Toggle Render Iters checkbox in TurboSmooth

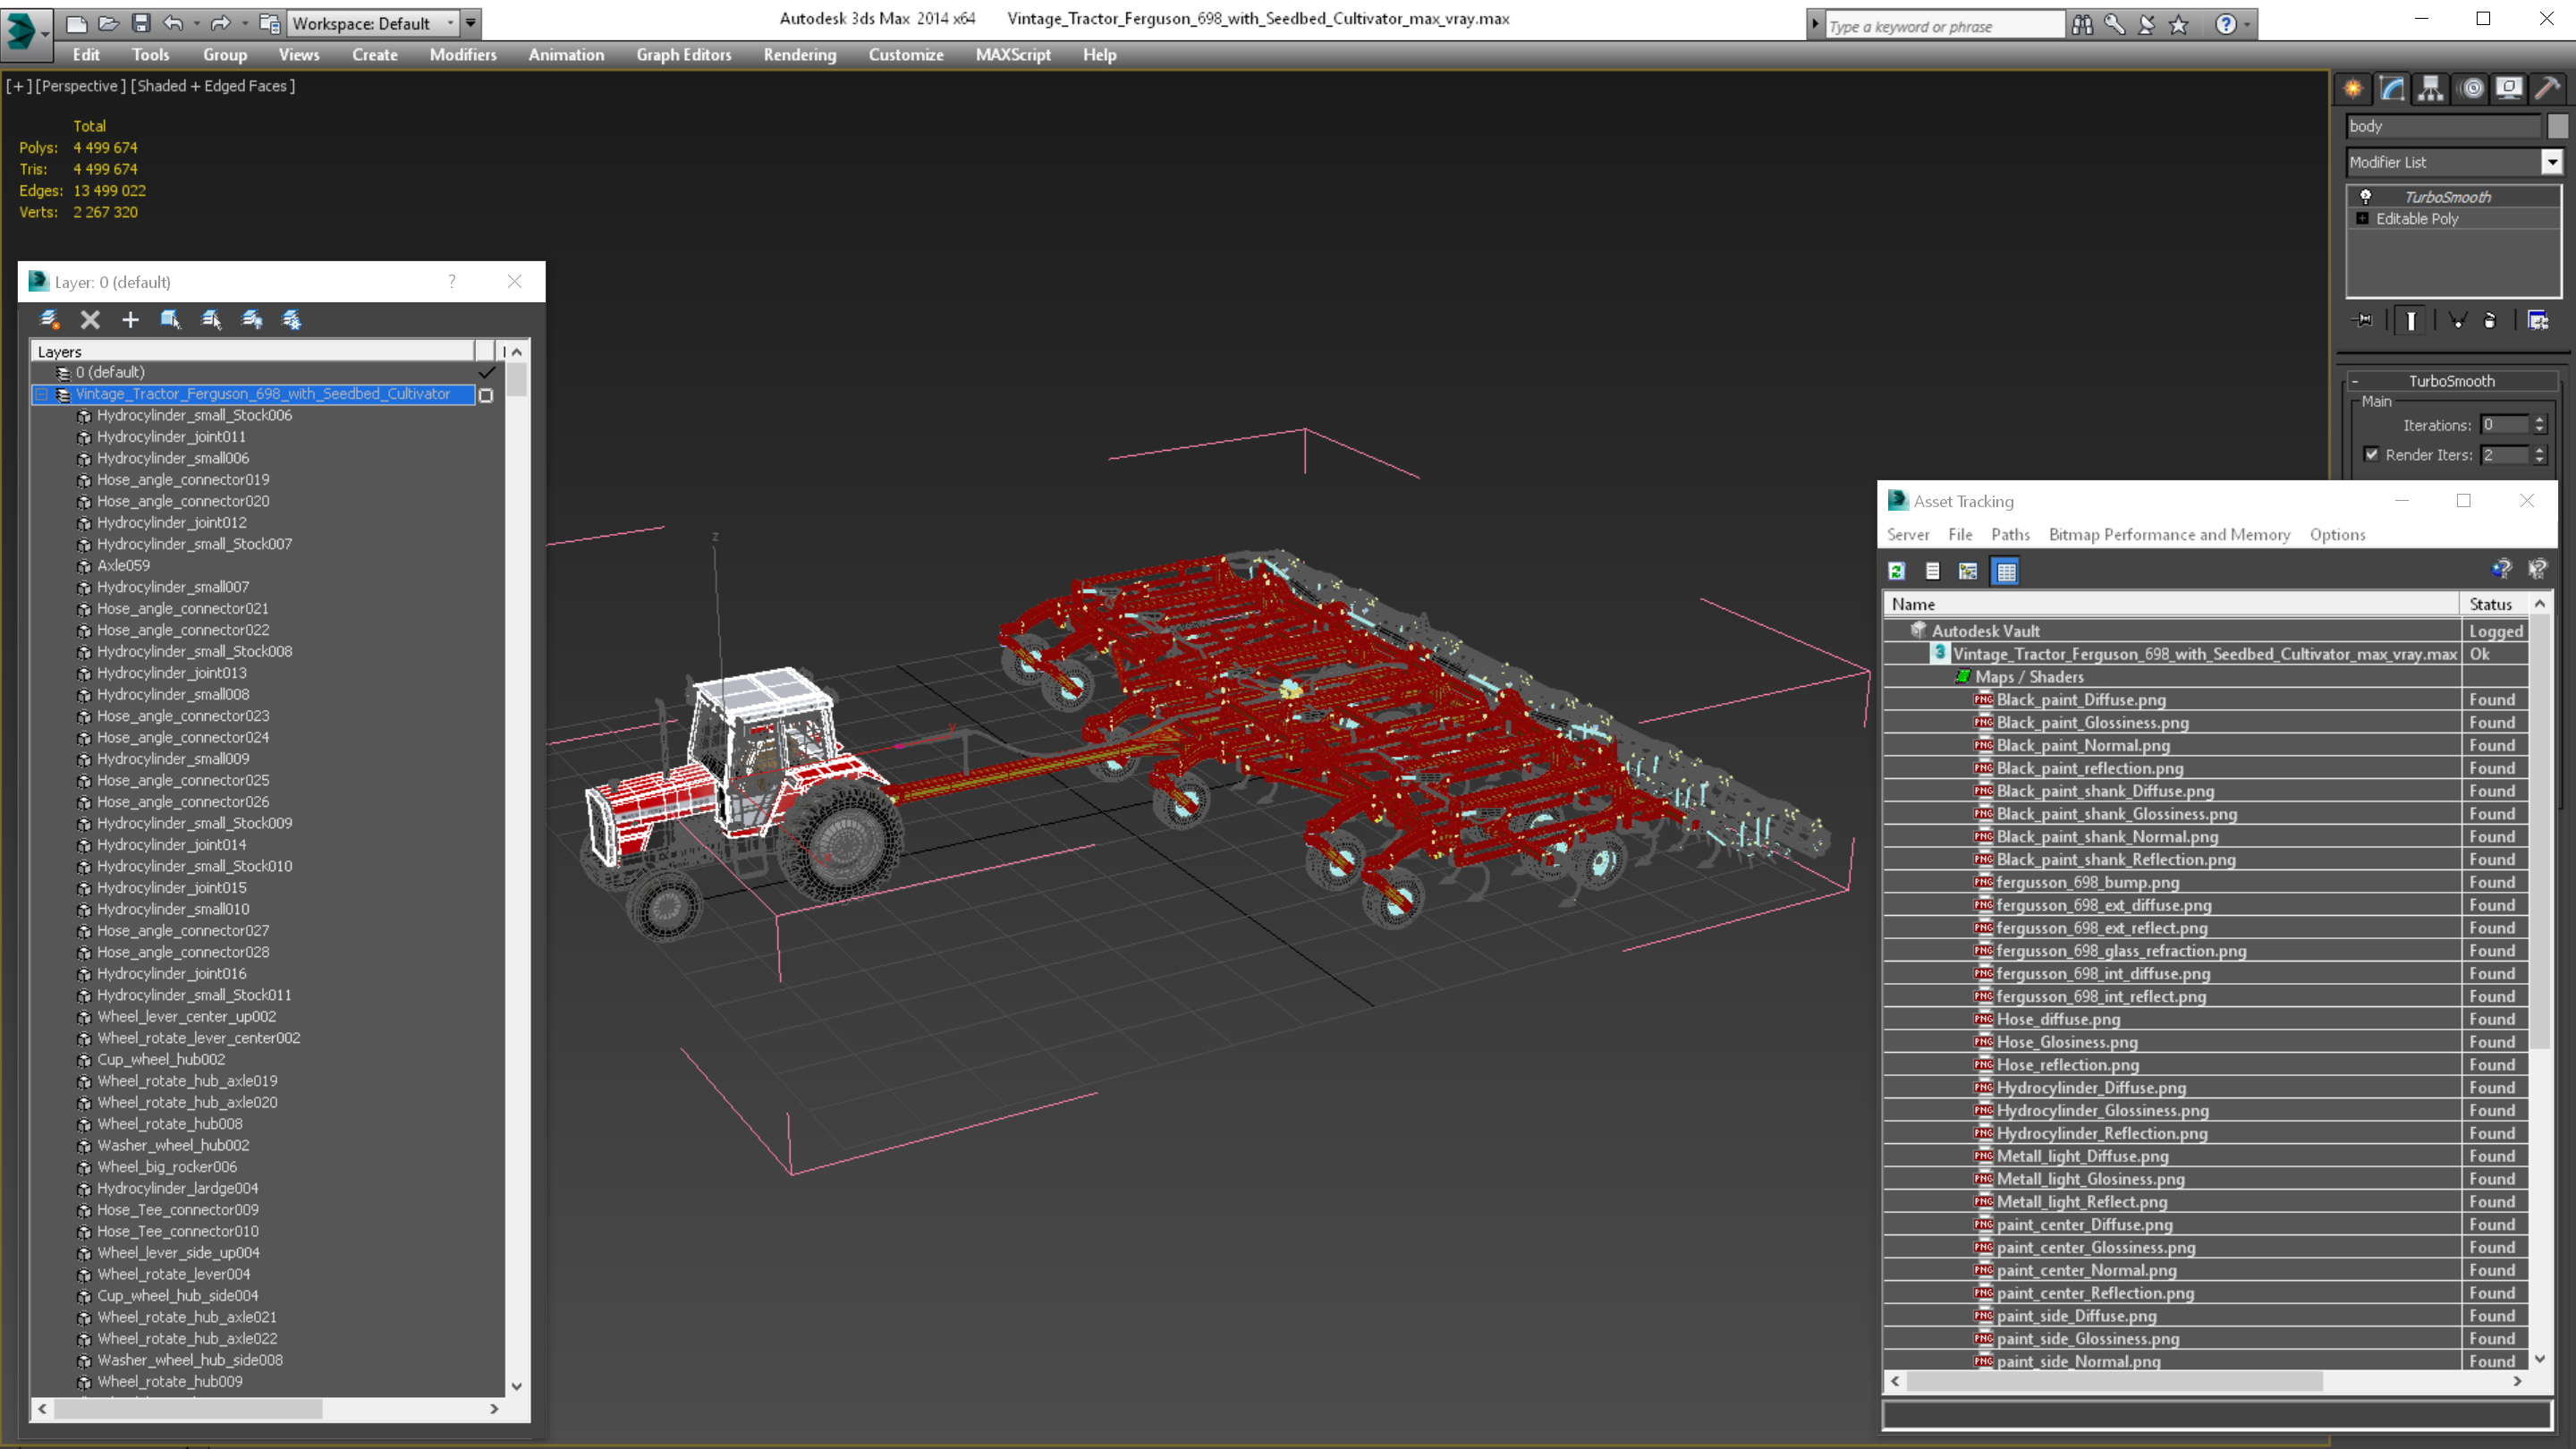pyautogui.click(x=2371, y=454)
